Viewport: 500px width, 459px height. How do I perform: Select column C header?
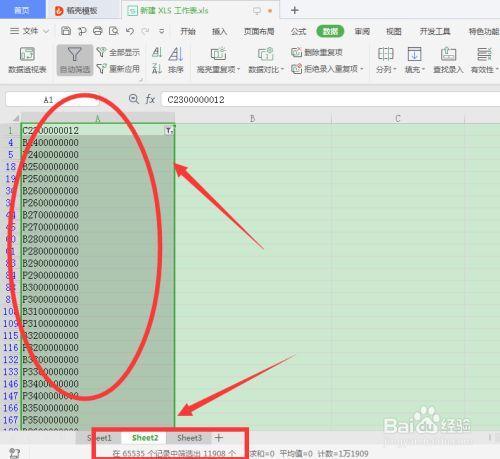click(398, 118)
